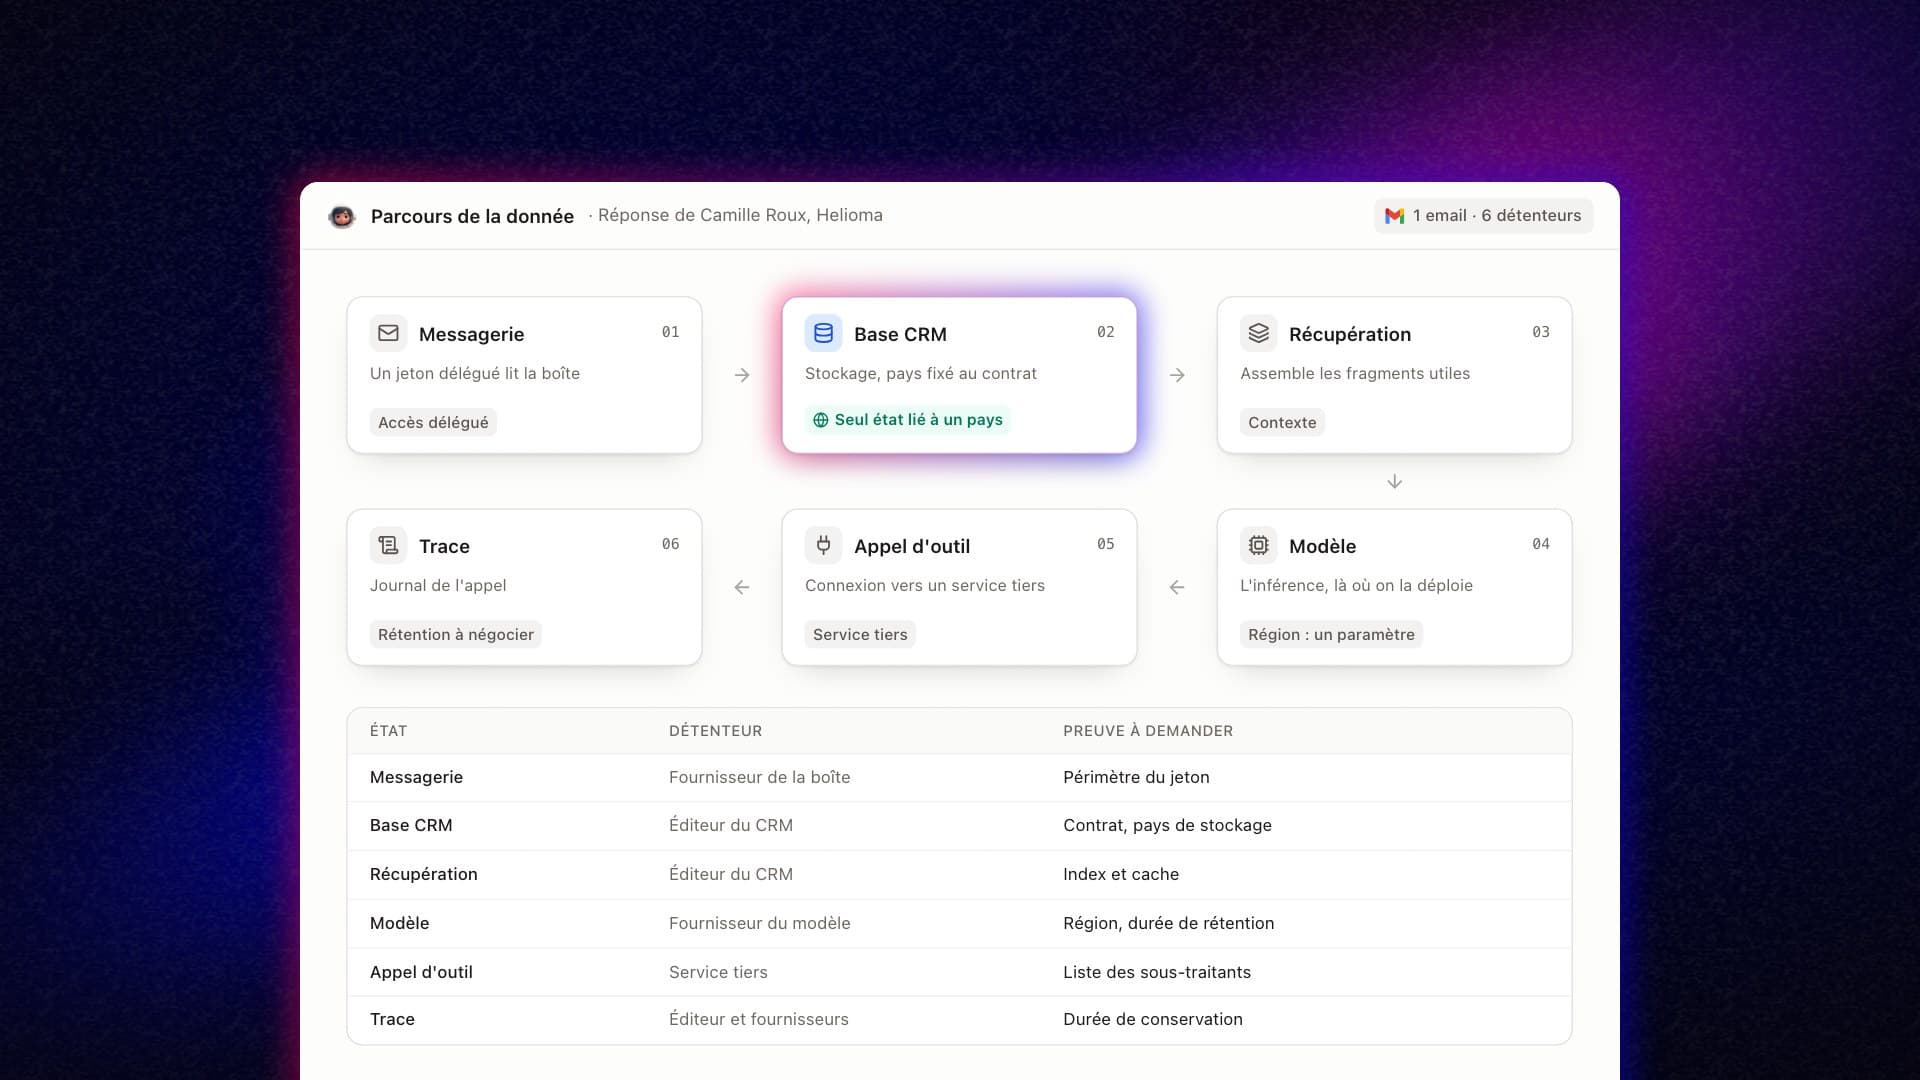Click the "Appel d'outil" card title

click(x=912, y=546)
